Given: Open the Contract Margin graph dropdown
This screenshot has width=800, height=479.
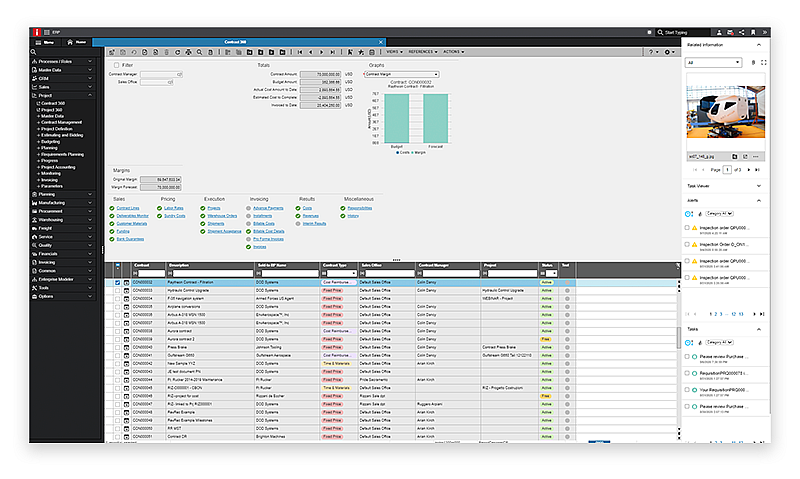Looking at the screenshot, I should (x=400, y=74).
